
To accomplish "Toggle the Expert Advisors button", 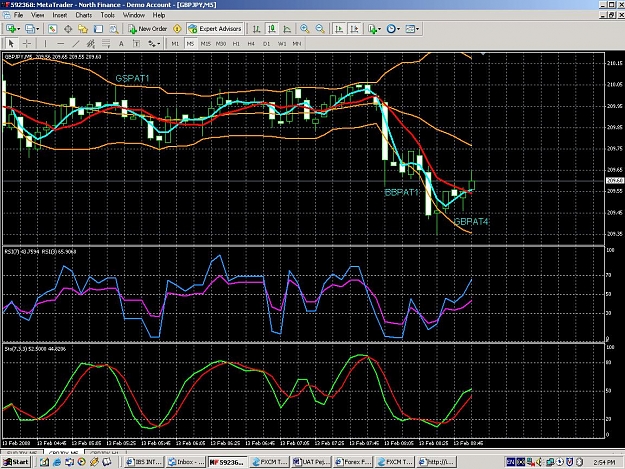I will coord(215,29).
